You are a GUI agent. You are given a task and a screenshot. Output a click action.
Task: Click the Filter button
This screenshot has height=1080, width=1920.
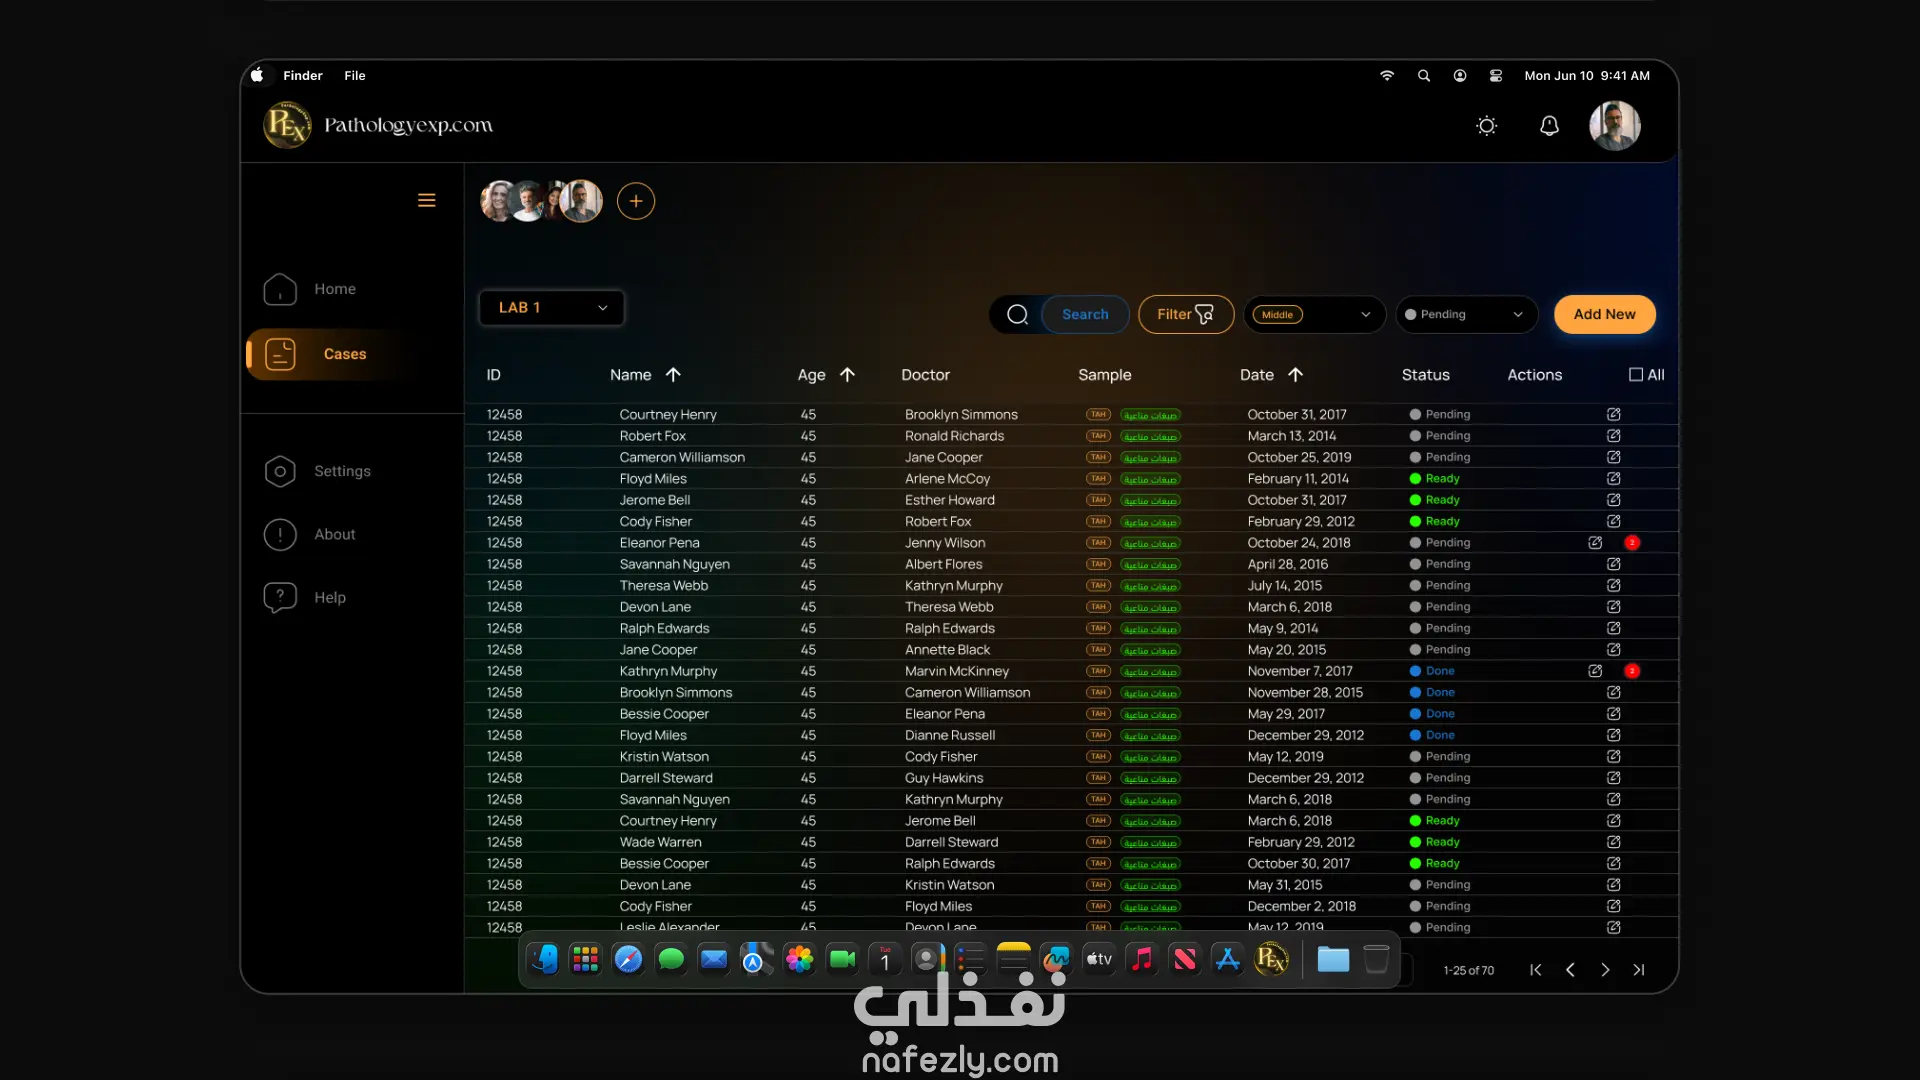pyautogui.click(x=1185, y=315)
